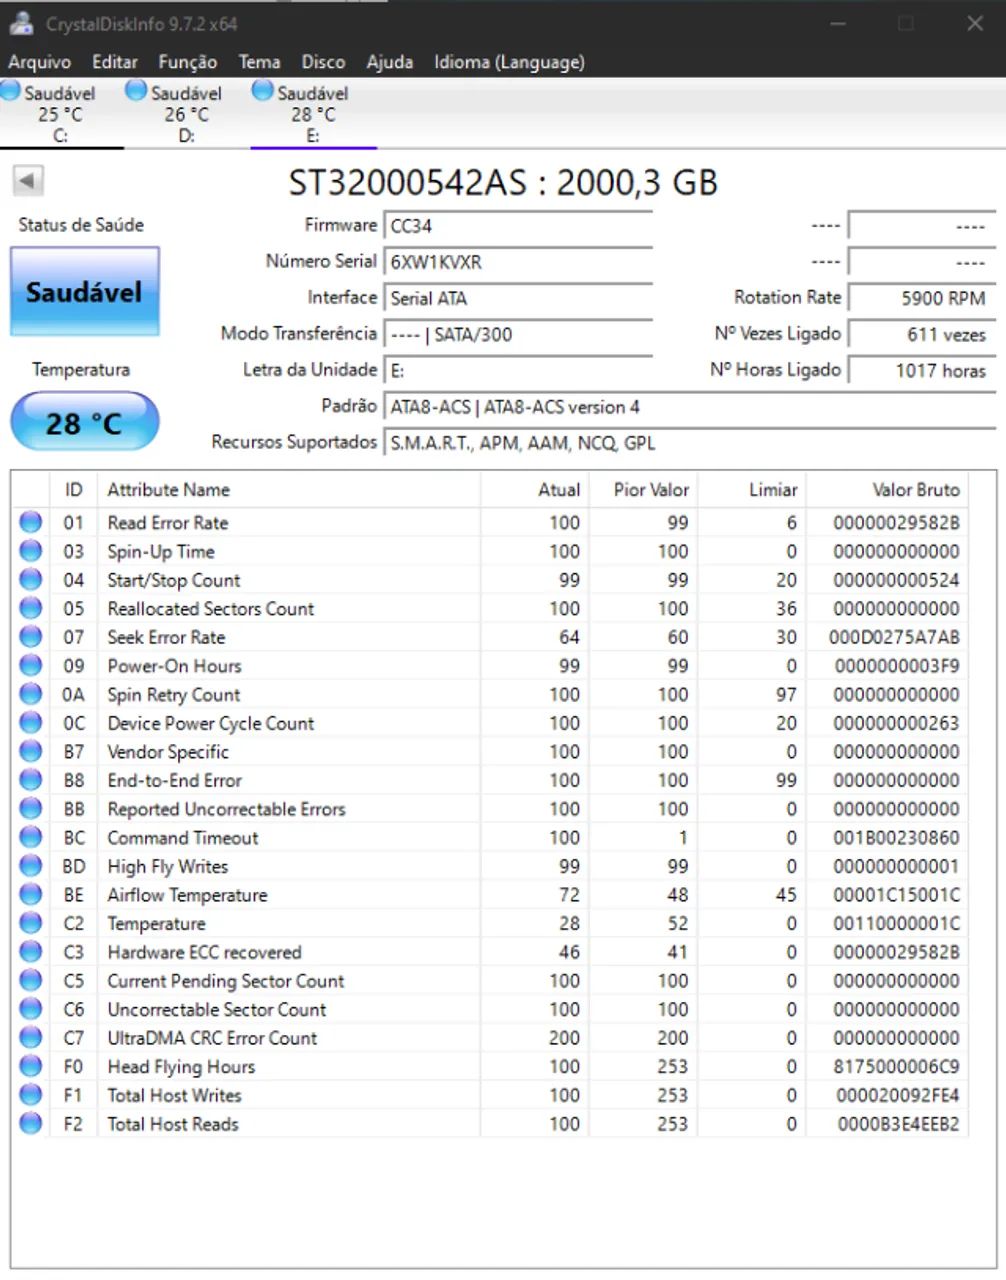Open the Idioma (Language) menu
Screen dimensions: 1006x1280
point(509,62)
